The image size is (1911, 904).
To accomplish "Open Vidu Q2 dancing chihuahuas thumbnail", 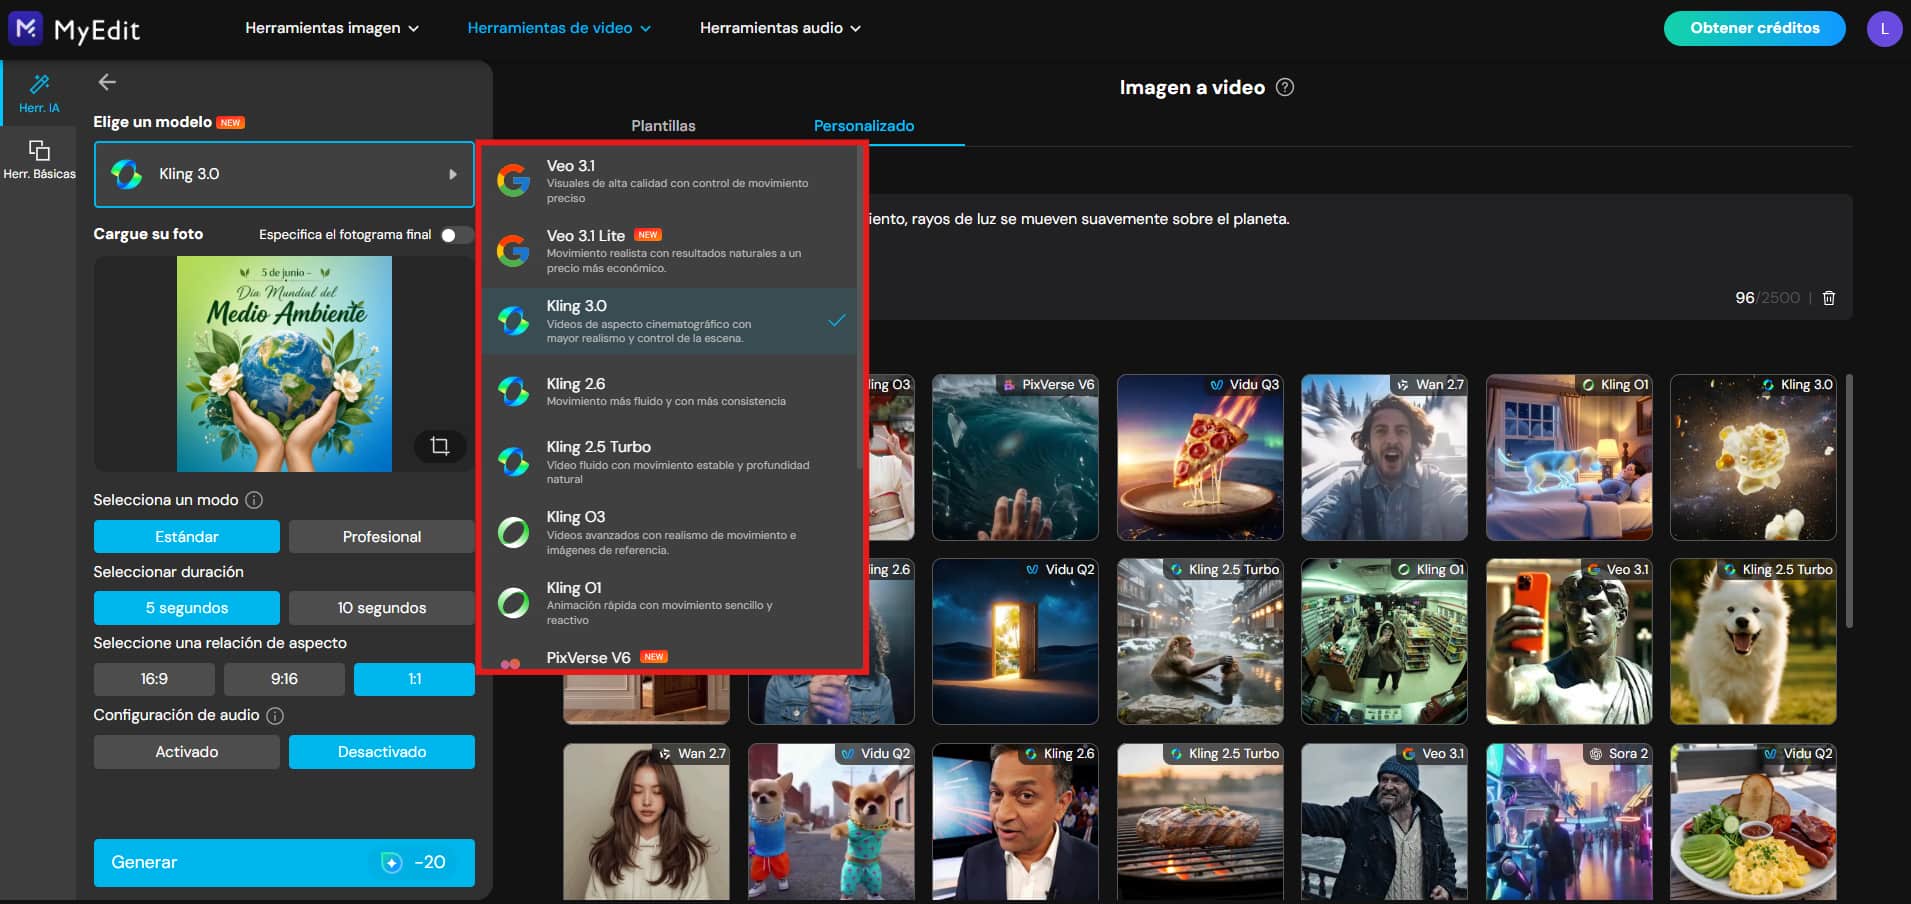I will [831, 822].
